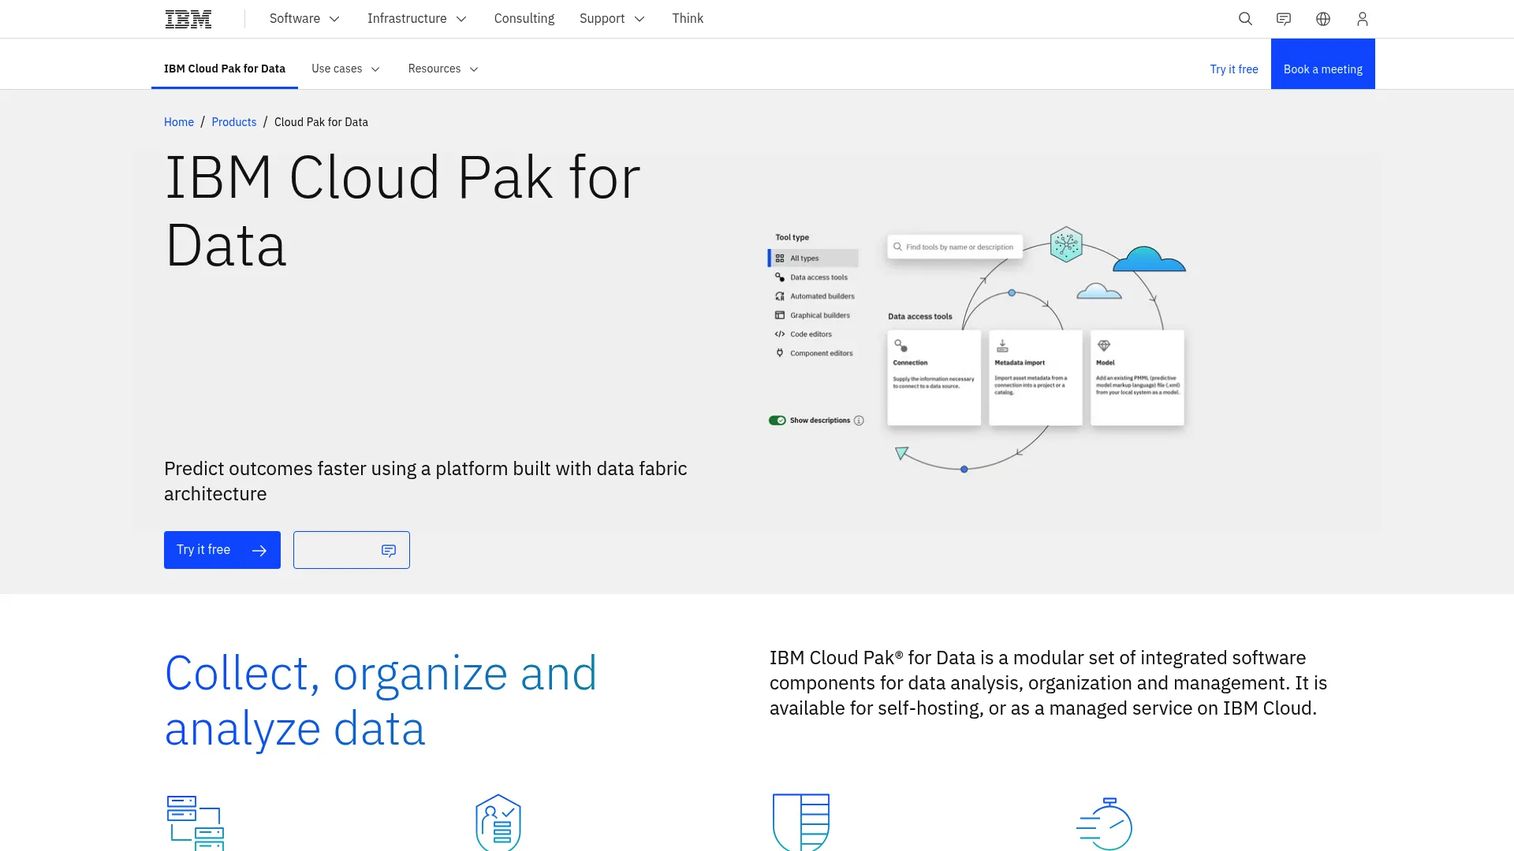The image size is (1514, 851).
Task: Click the globe region selector icon
Action: pyautogui.click(x=1323, y=19)
